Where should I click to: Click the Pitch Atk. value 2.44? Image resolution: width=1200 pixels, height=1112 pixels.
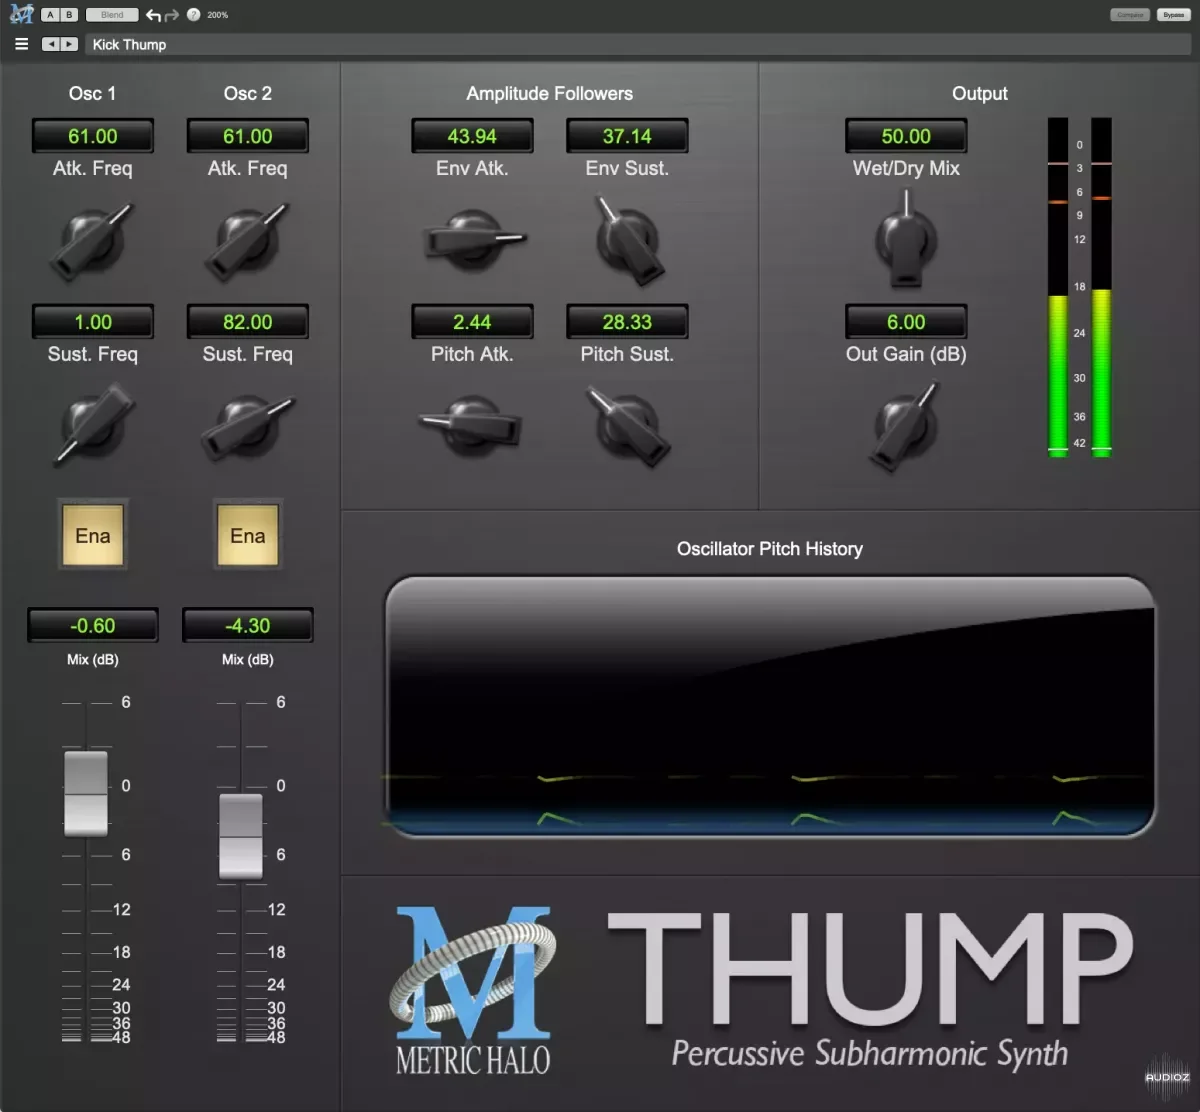point(472,322)
